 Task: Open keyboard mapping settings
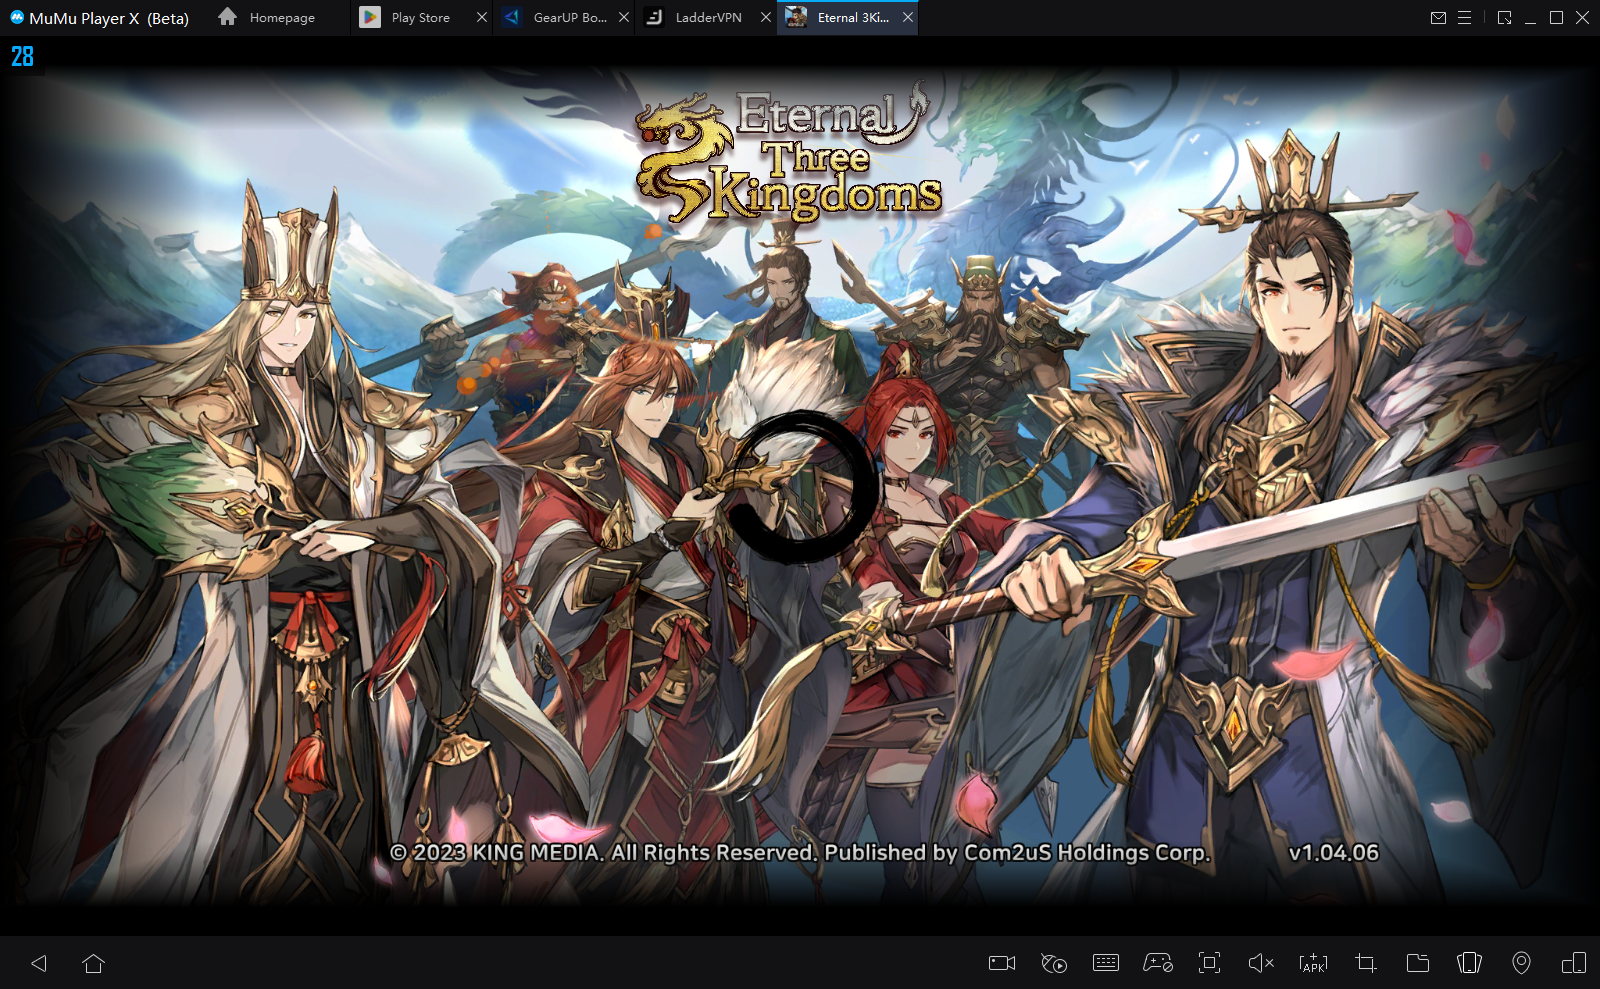[1106, 963]
